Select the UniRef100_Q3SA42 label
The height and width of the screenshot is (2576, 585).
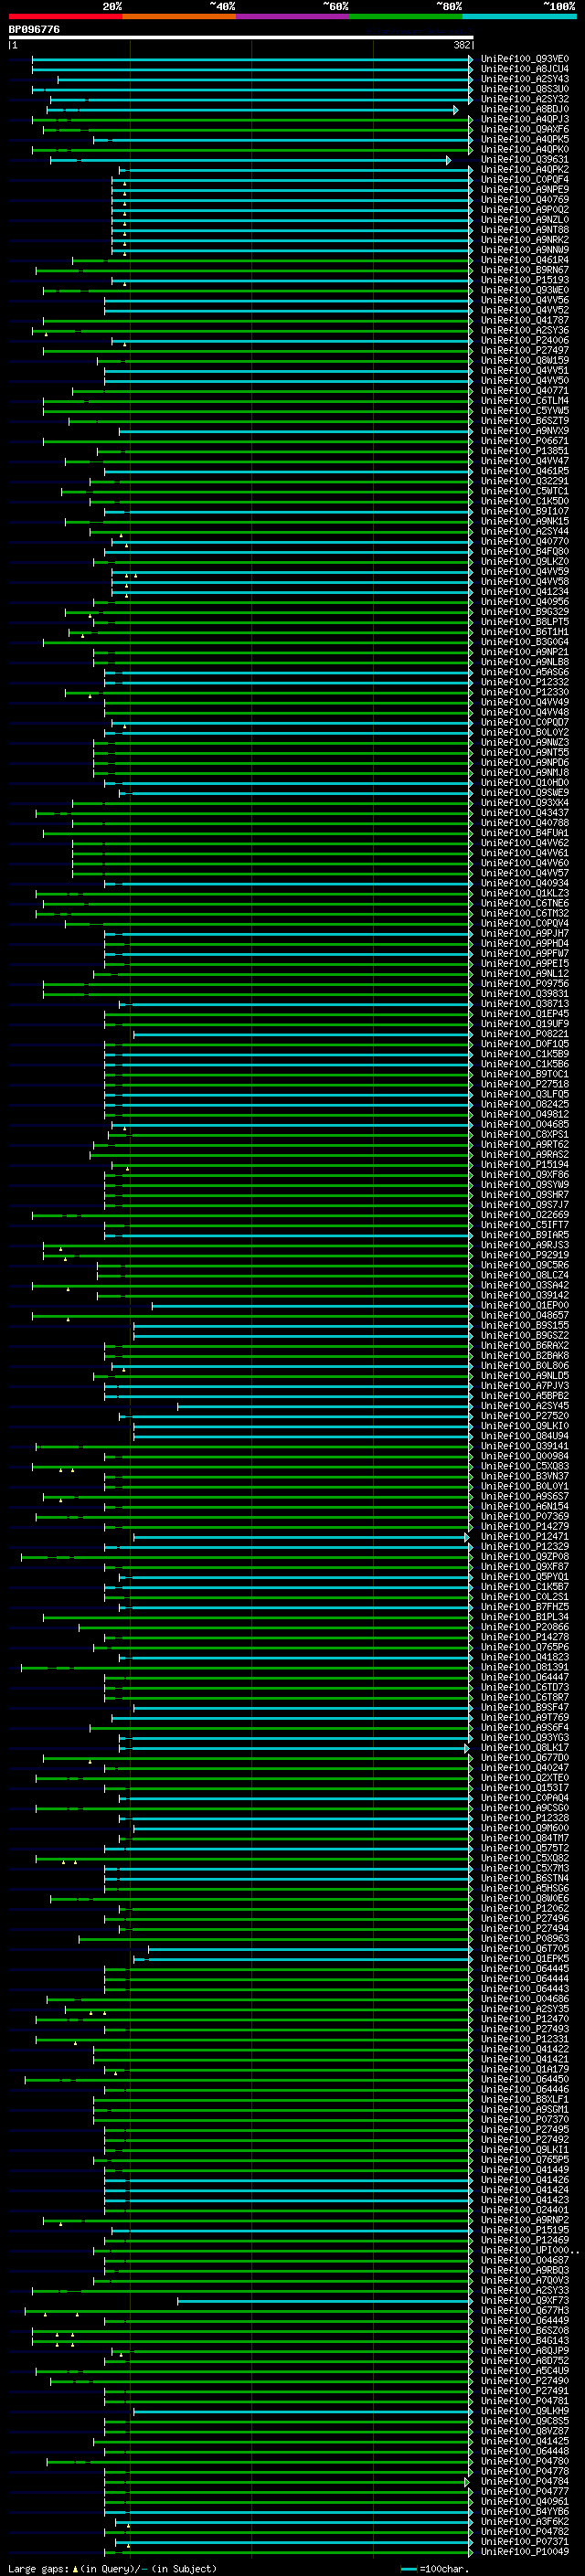coord(525,1285)
